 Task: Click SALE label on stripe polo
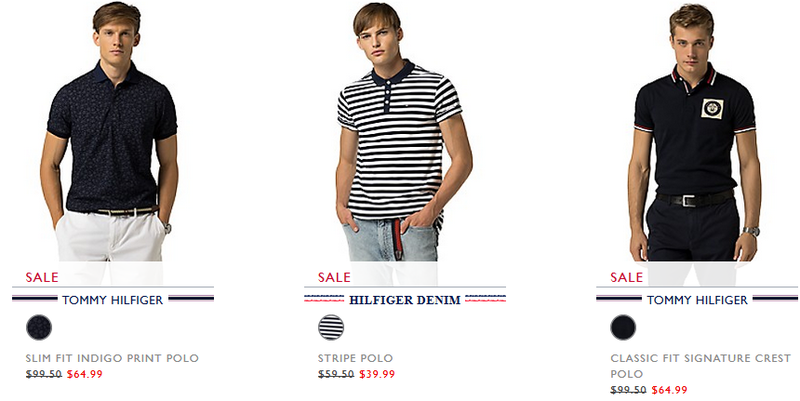pyautogui.click(x=334, y=278)
